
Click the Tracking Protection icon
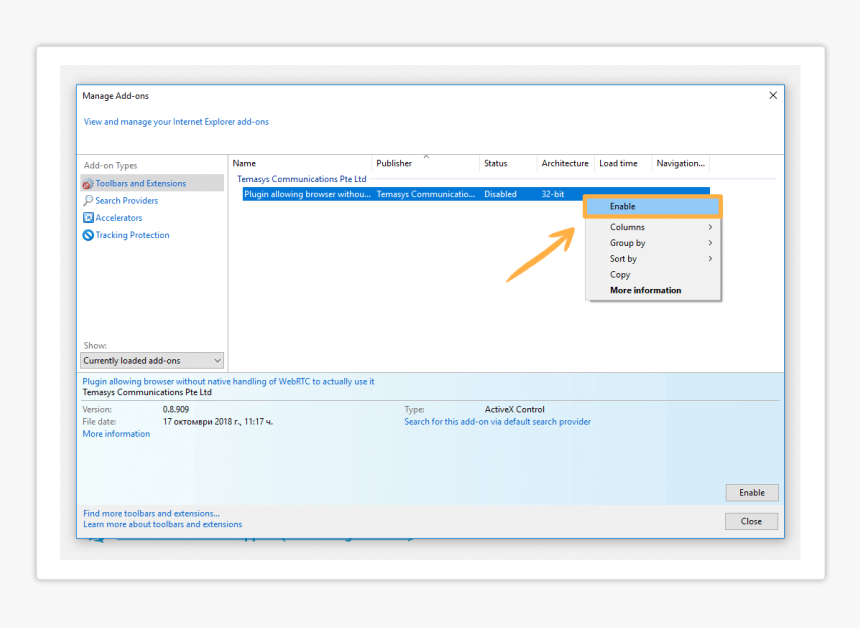88,236
